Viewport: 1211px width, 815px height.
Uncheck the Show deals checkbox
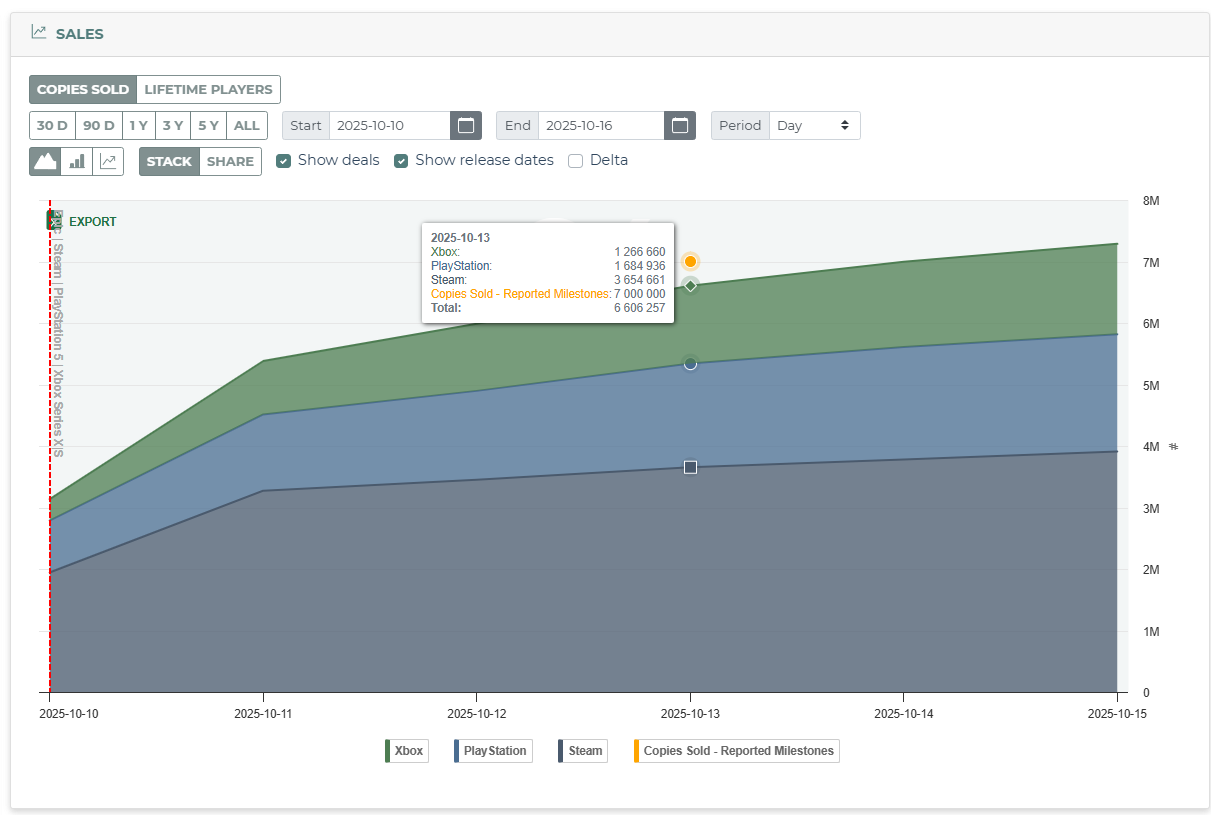click(x=283, y=160)
